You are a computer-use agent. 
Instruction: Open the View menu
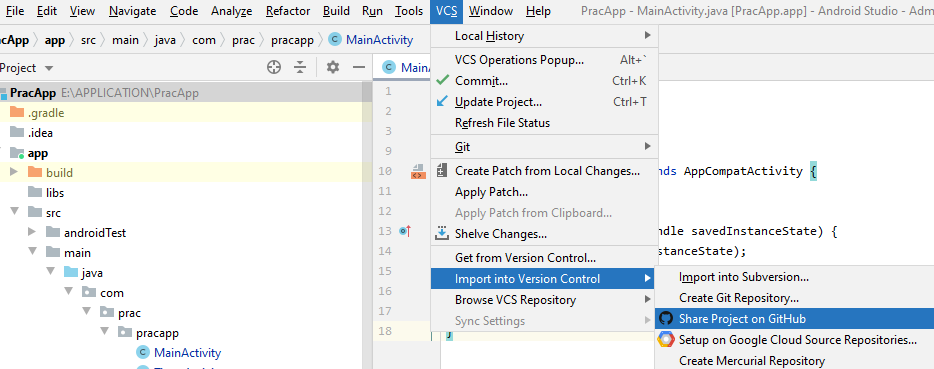[x=82, y=11]
